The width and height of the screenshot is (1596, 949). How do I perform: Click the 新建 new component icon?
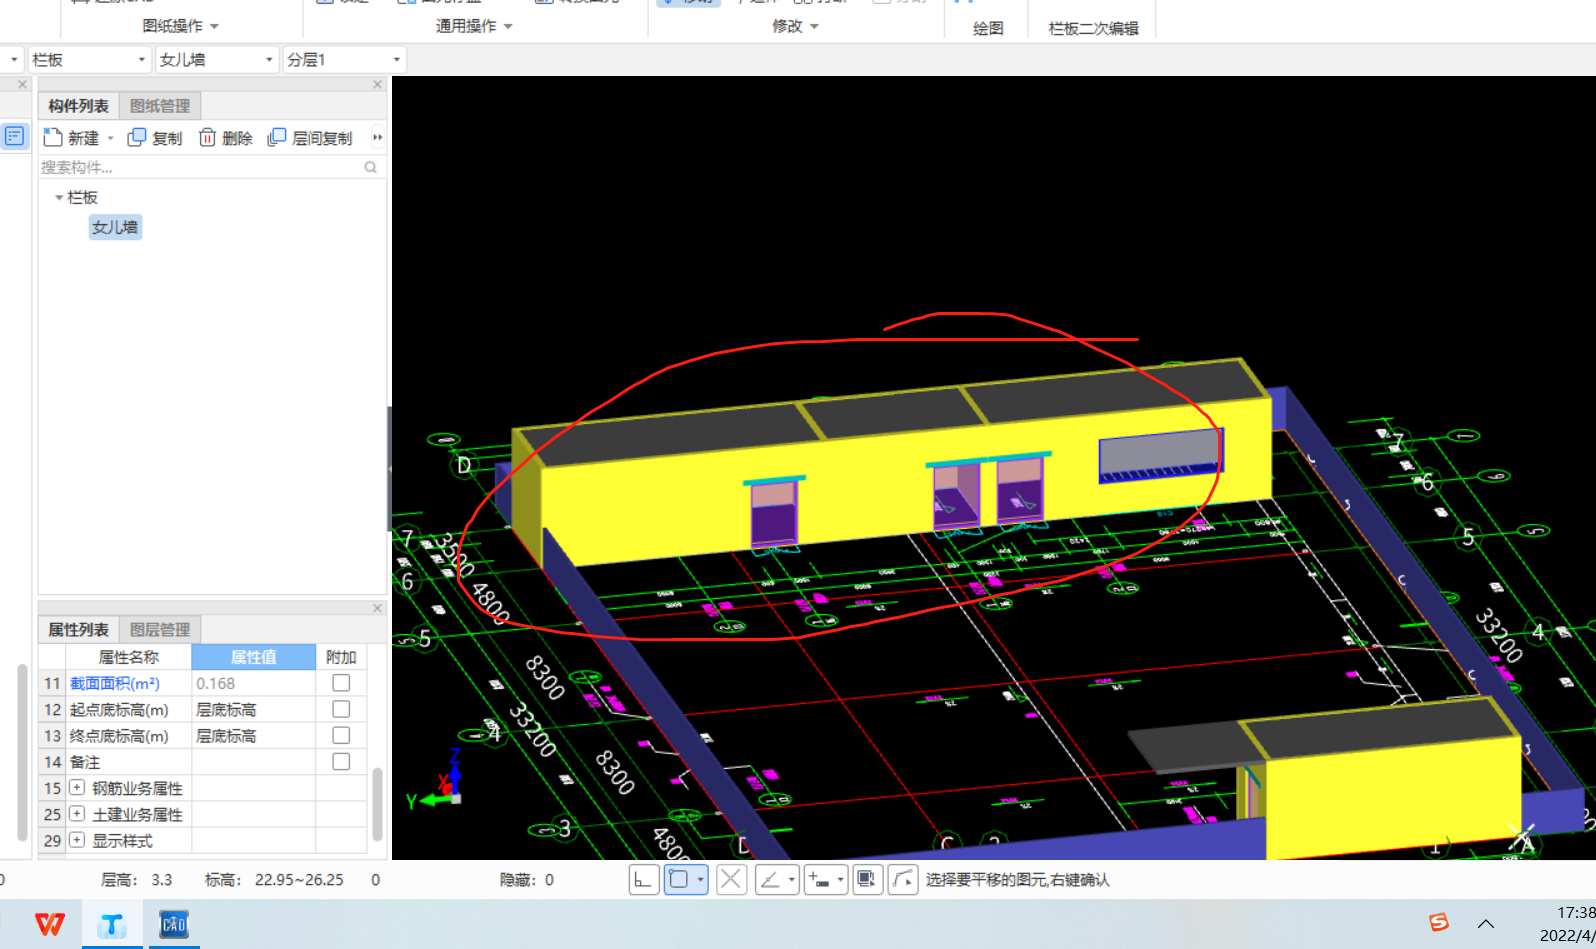(x=53, y=137)
